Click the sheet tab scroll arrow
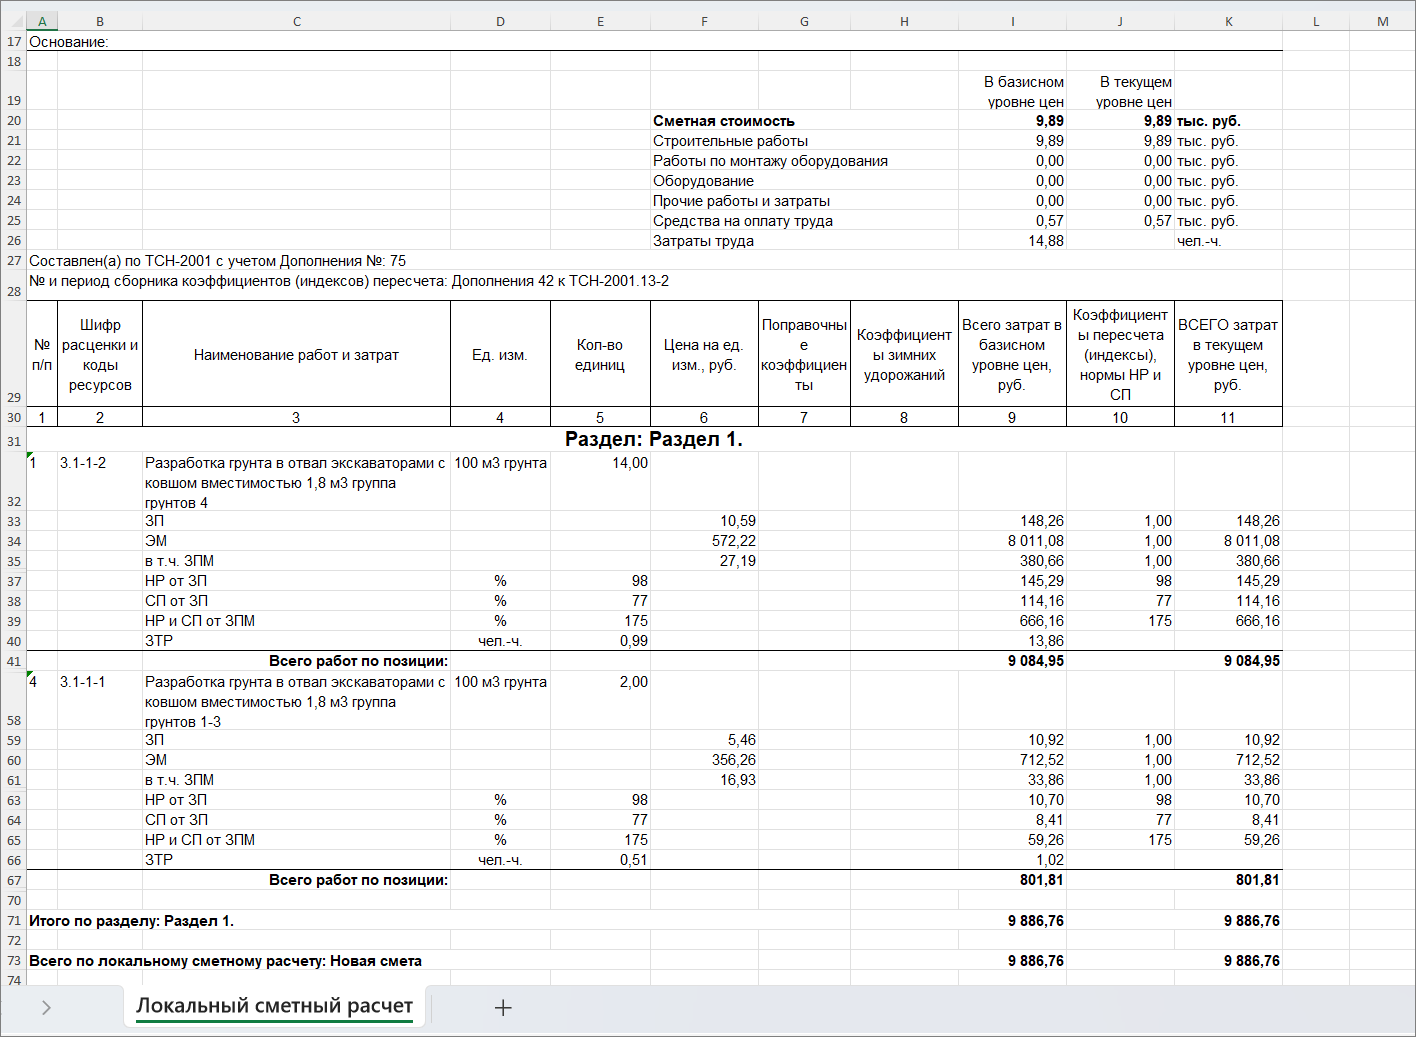 [x=46, y=1008]
